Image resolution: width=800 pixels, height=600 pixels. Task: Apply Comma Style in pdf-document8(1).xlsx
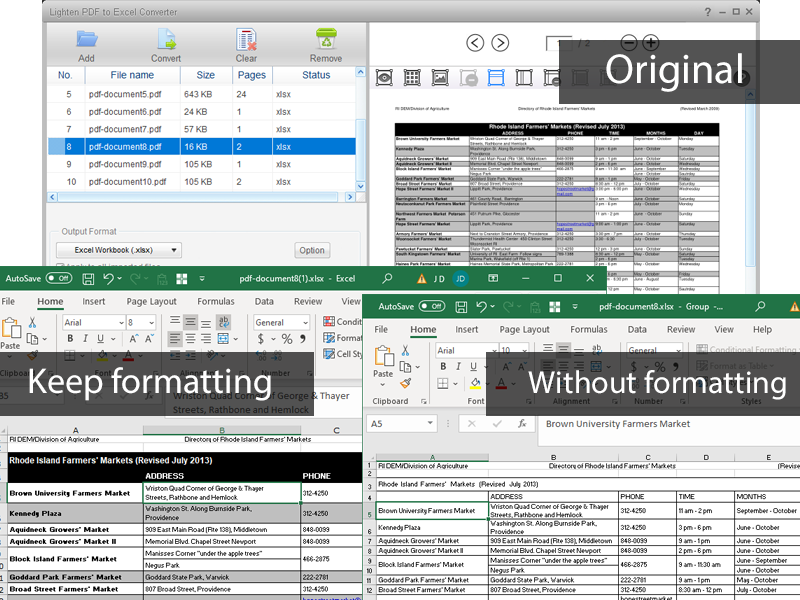coord(303,339)
